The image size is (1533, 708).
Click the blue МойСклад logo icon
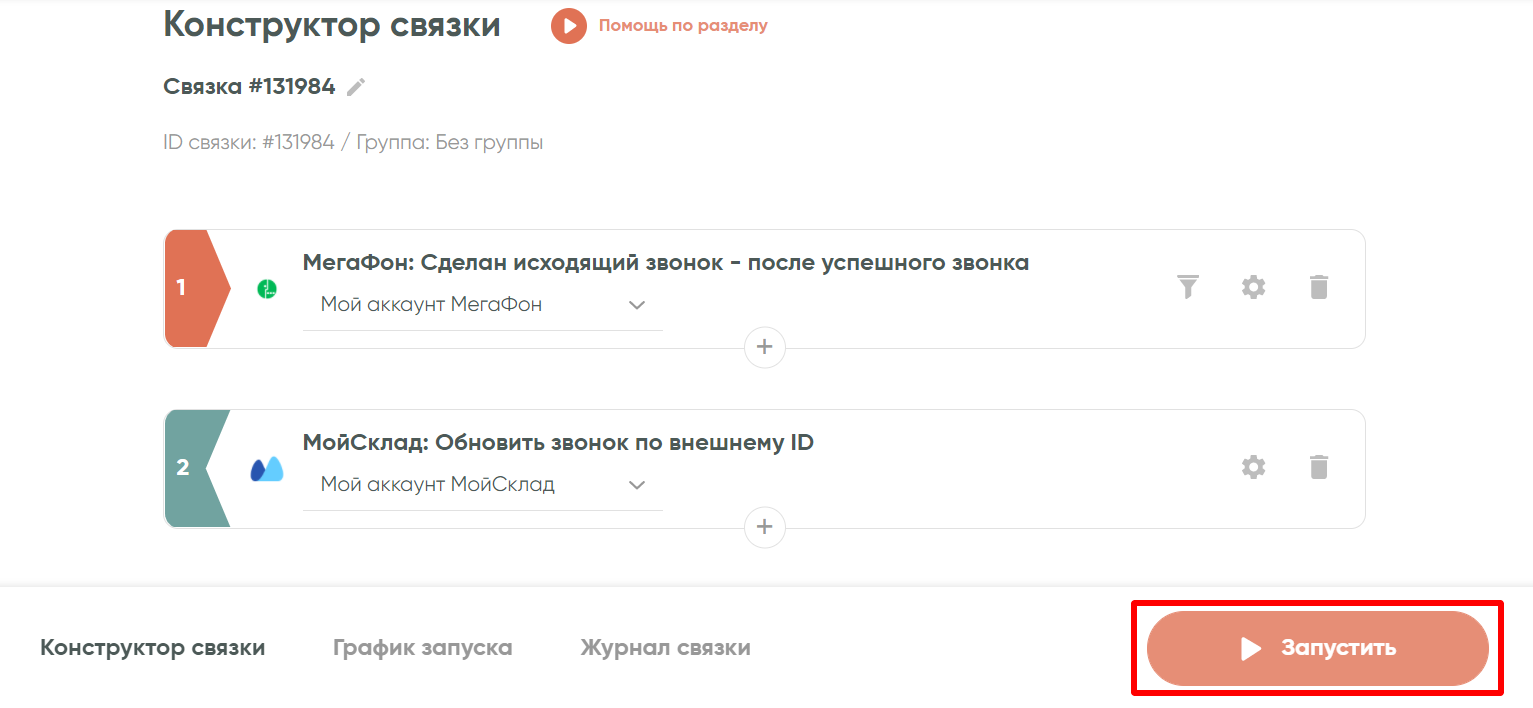pos(267,469)
